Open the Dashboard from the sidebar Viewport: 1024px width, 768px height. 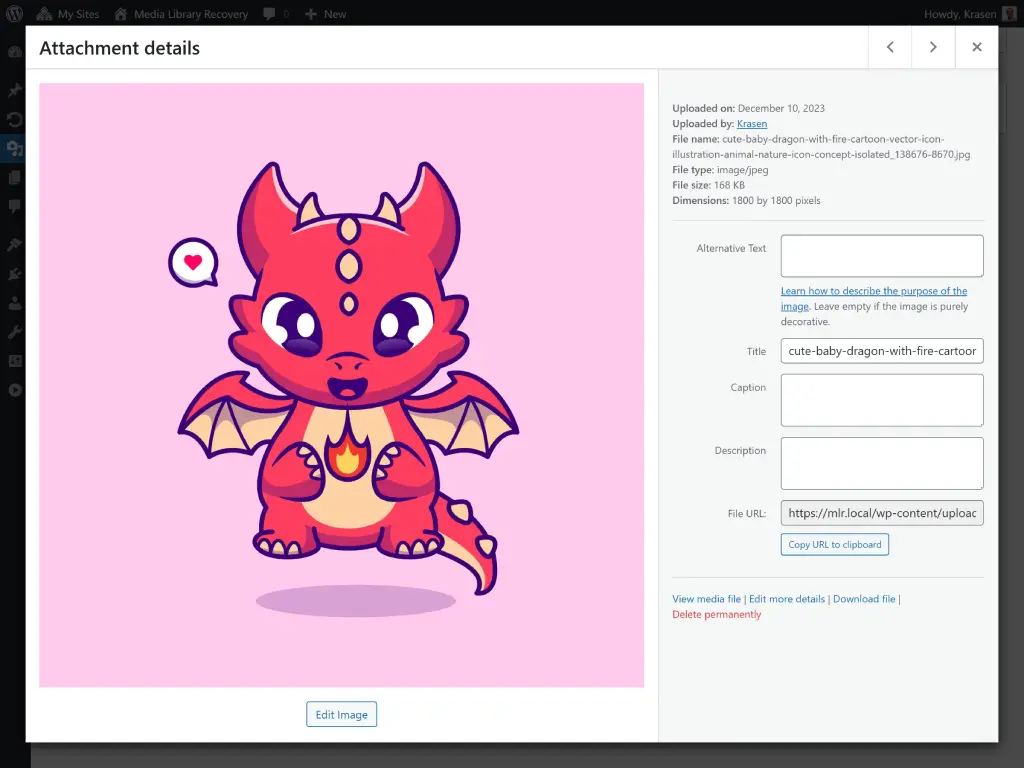[x=14, y=50]
